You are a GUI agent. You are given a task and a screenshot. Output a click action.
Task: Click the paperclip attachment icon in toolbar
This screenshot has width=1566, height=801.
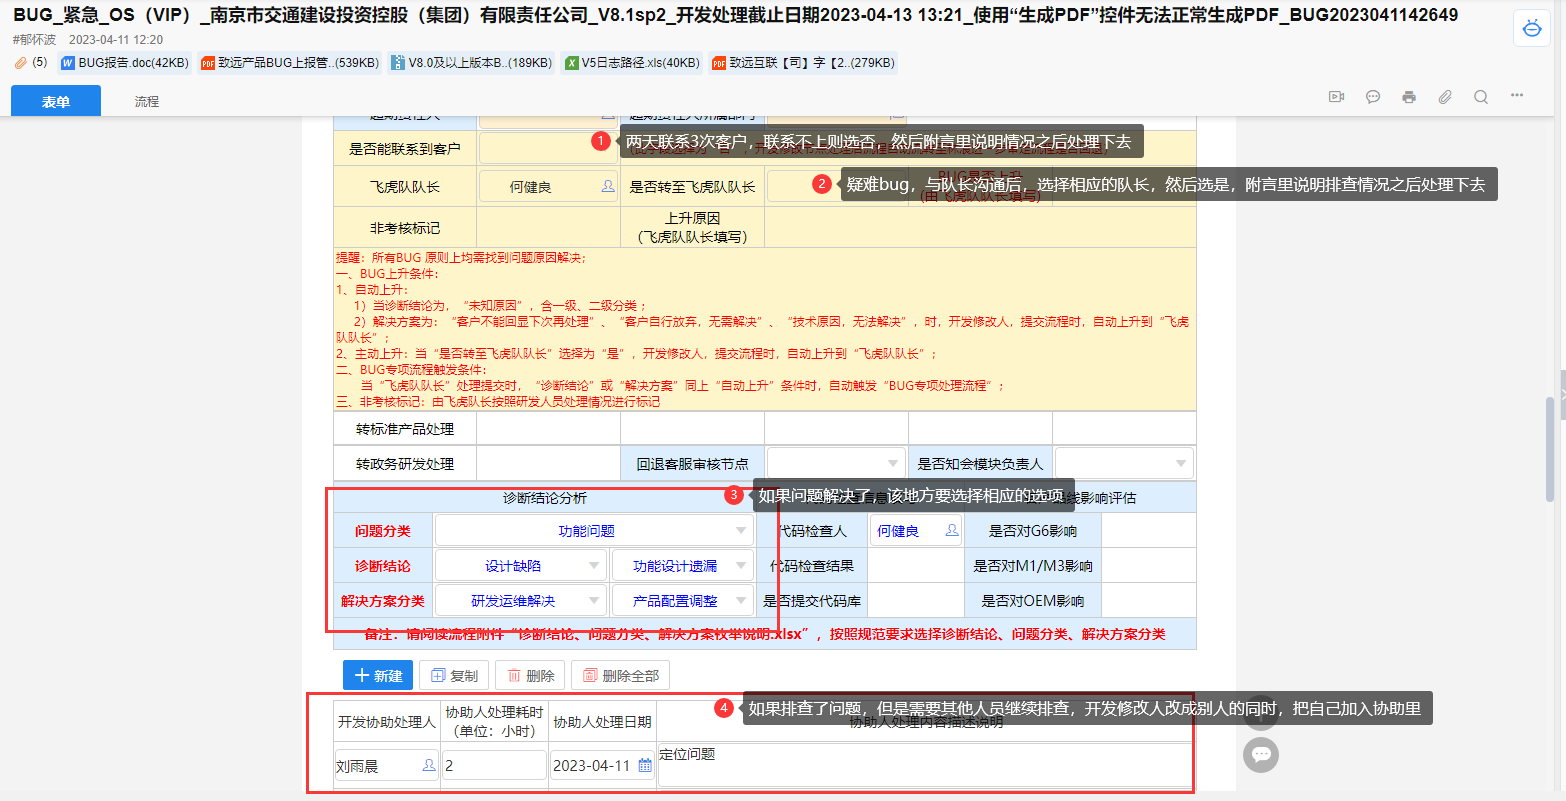click(x=1445, y=97)
